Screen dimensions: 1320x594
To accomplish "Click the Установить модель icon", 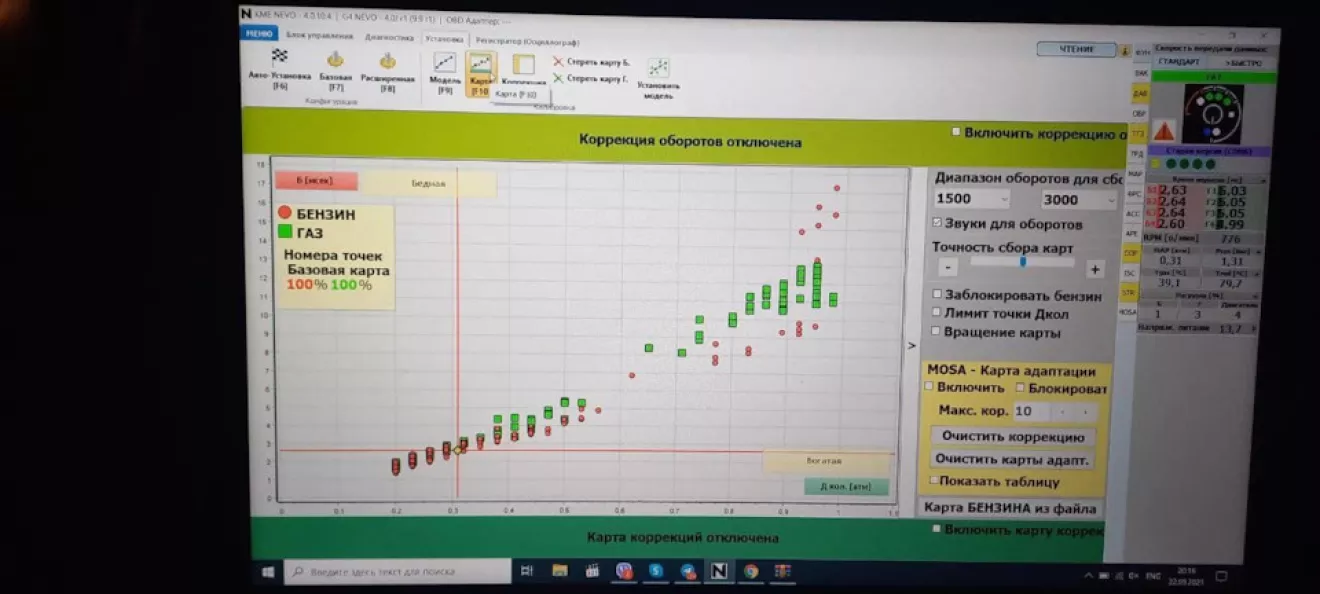I will [658, 68].
